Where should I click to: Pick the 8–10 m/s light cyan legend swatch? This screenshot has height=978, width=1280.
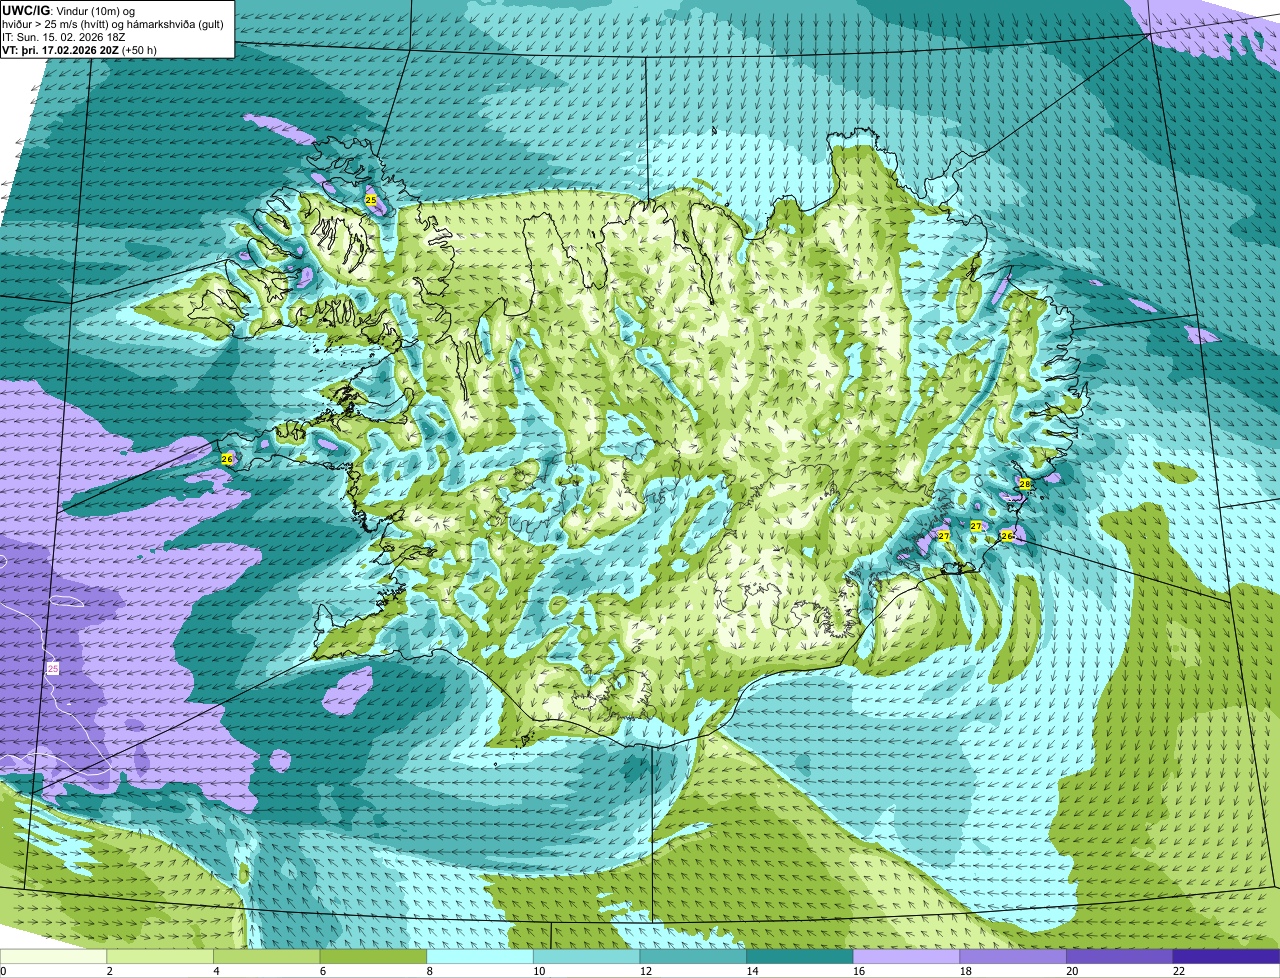(480, 956)
